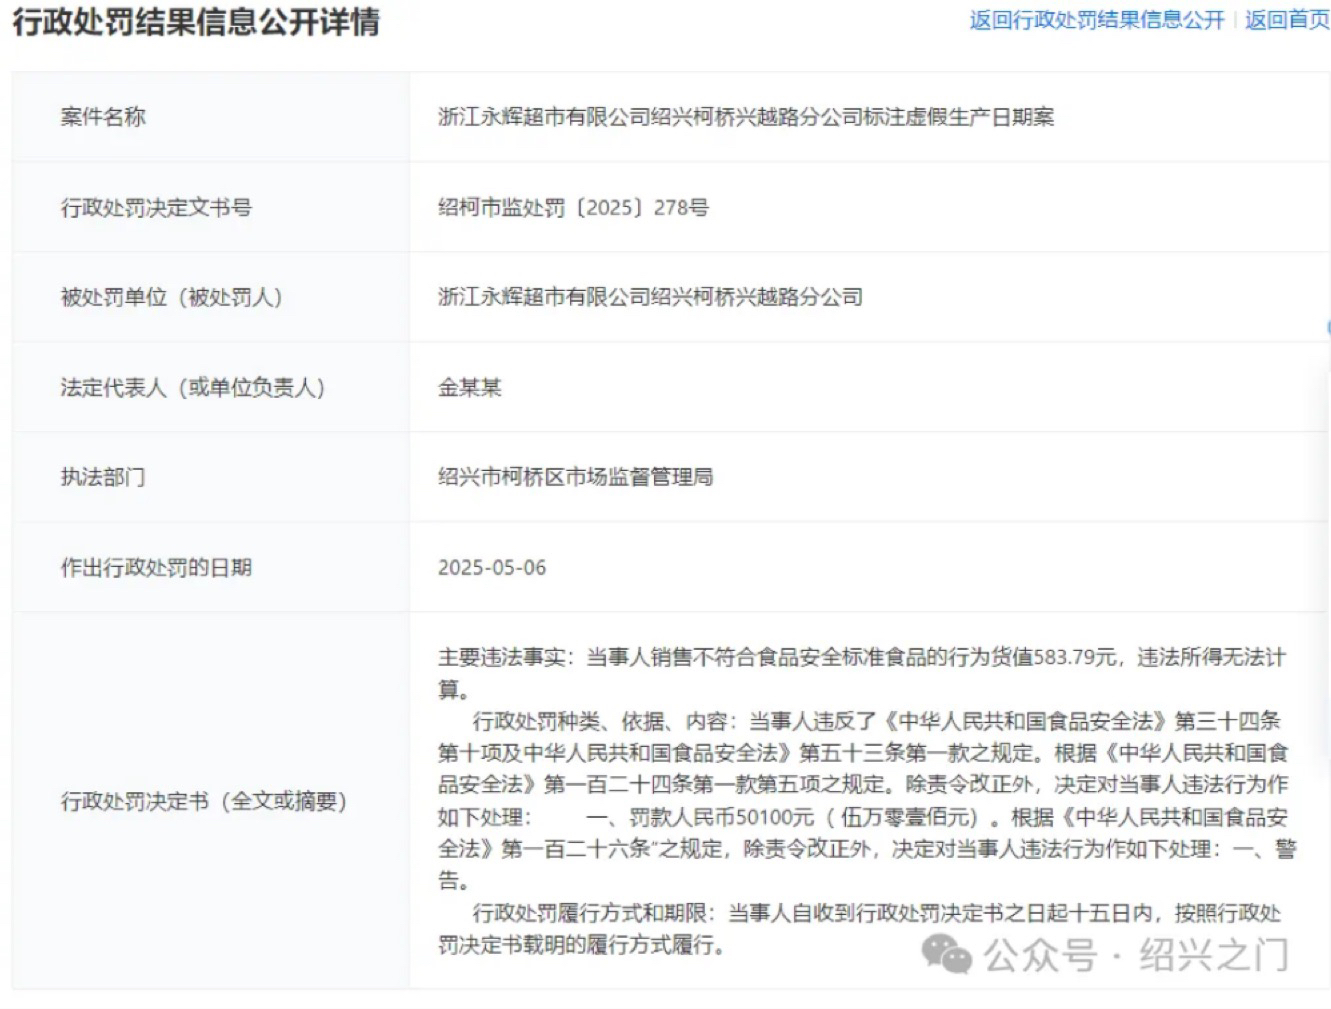This screenshot has width=1331, height=1009.
Task: Click the 作出行政处罚的日期 label
Action: point(156,567)
